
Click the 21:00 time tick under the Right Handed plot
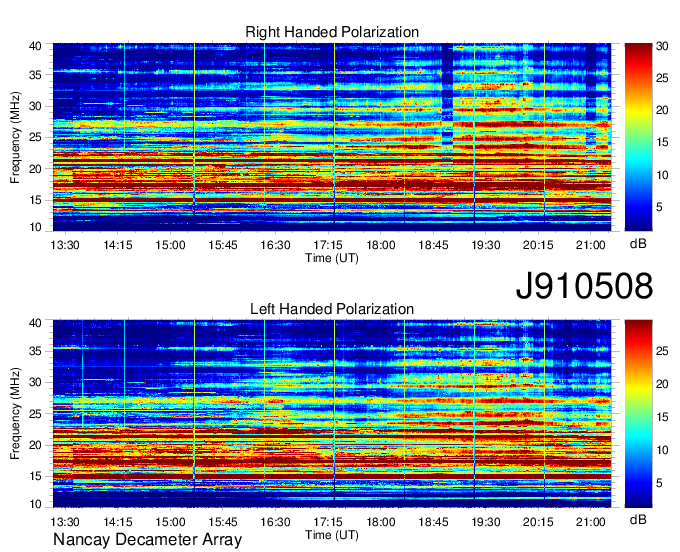(x=591, y=245)
